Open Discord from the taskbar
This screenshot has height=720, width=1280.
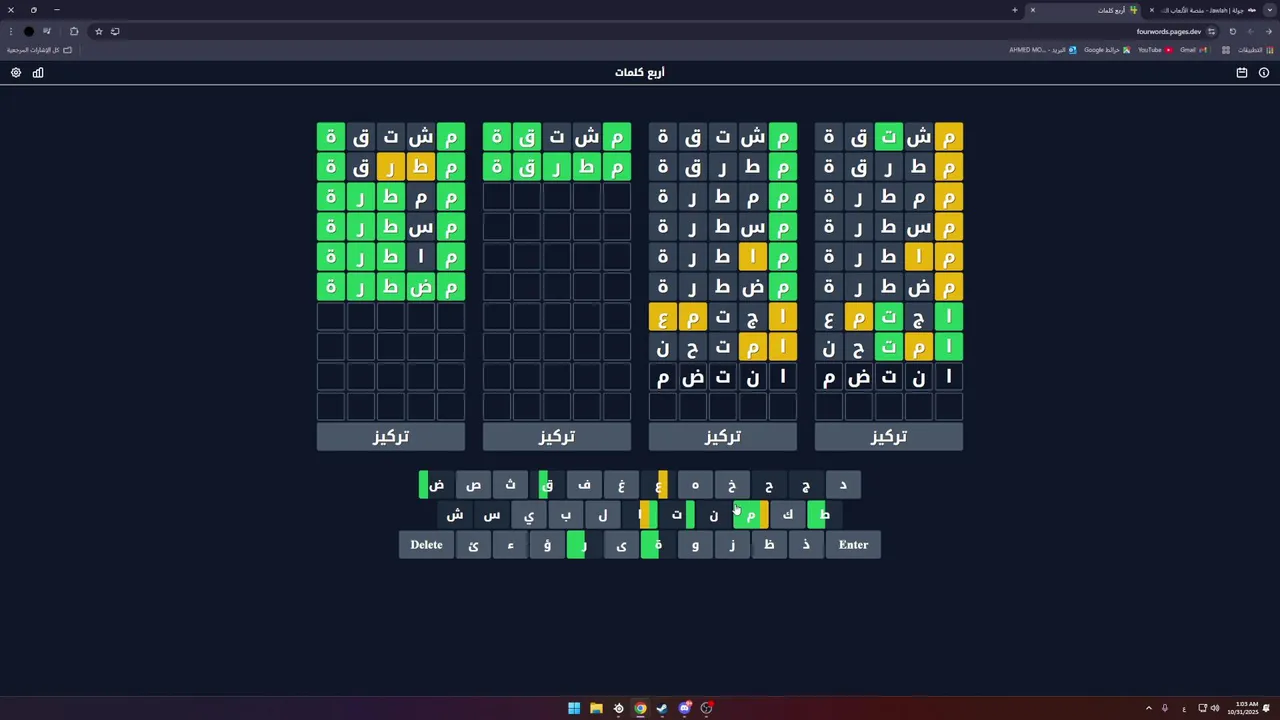pyautogui.click(x=685, y=708)
